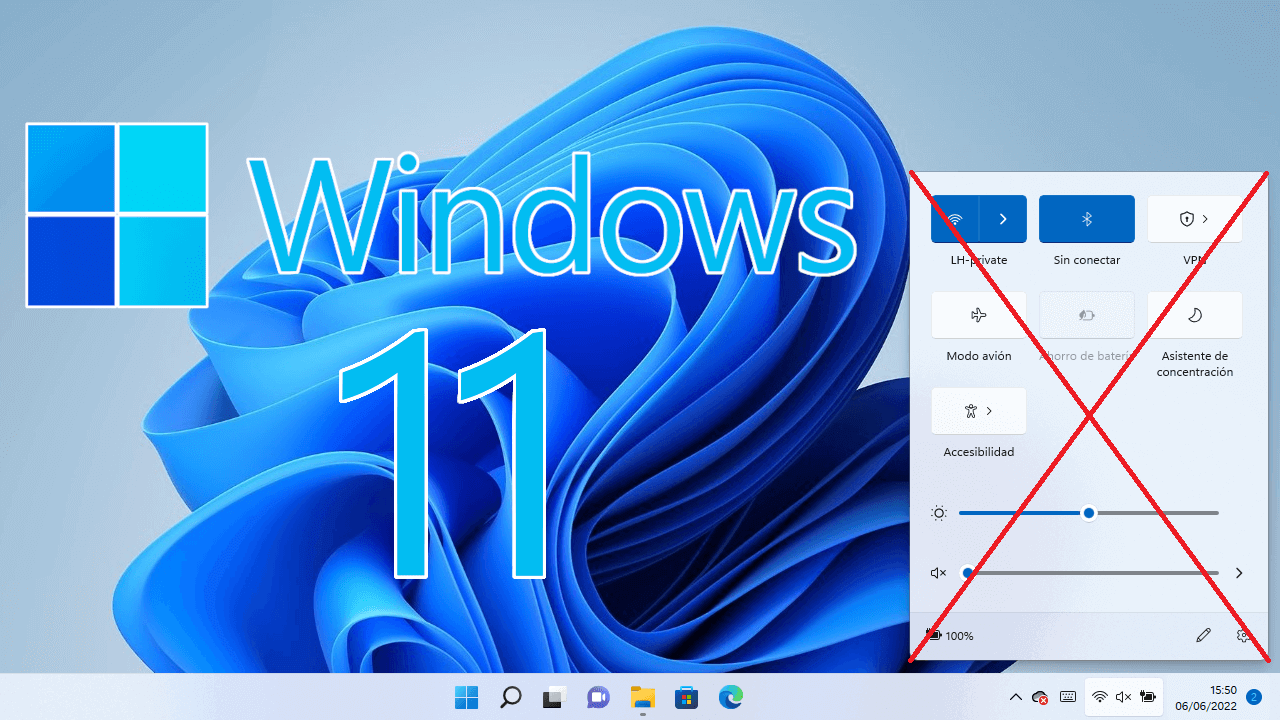Image resolution: width=1280 pixels, height=720 pixels.
Task: Toggle Bluetooth off via Sin conectar tile
Action: [x=1086, y=219]
